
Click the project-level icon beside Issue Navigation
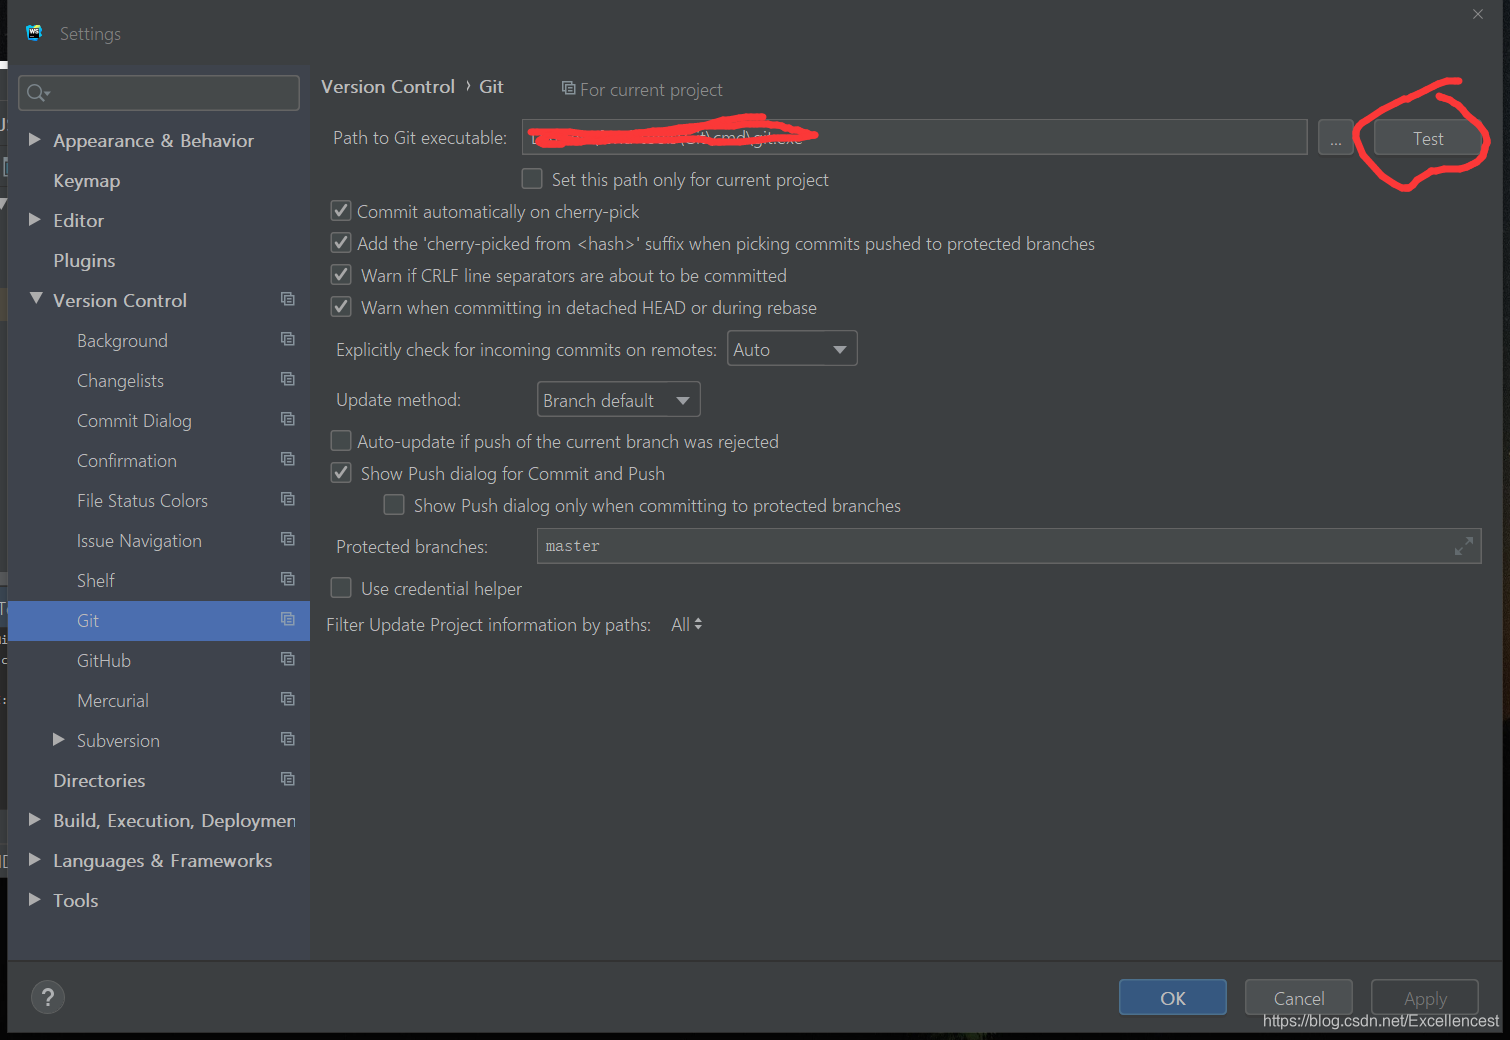(288, 539)
